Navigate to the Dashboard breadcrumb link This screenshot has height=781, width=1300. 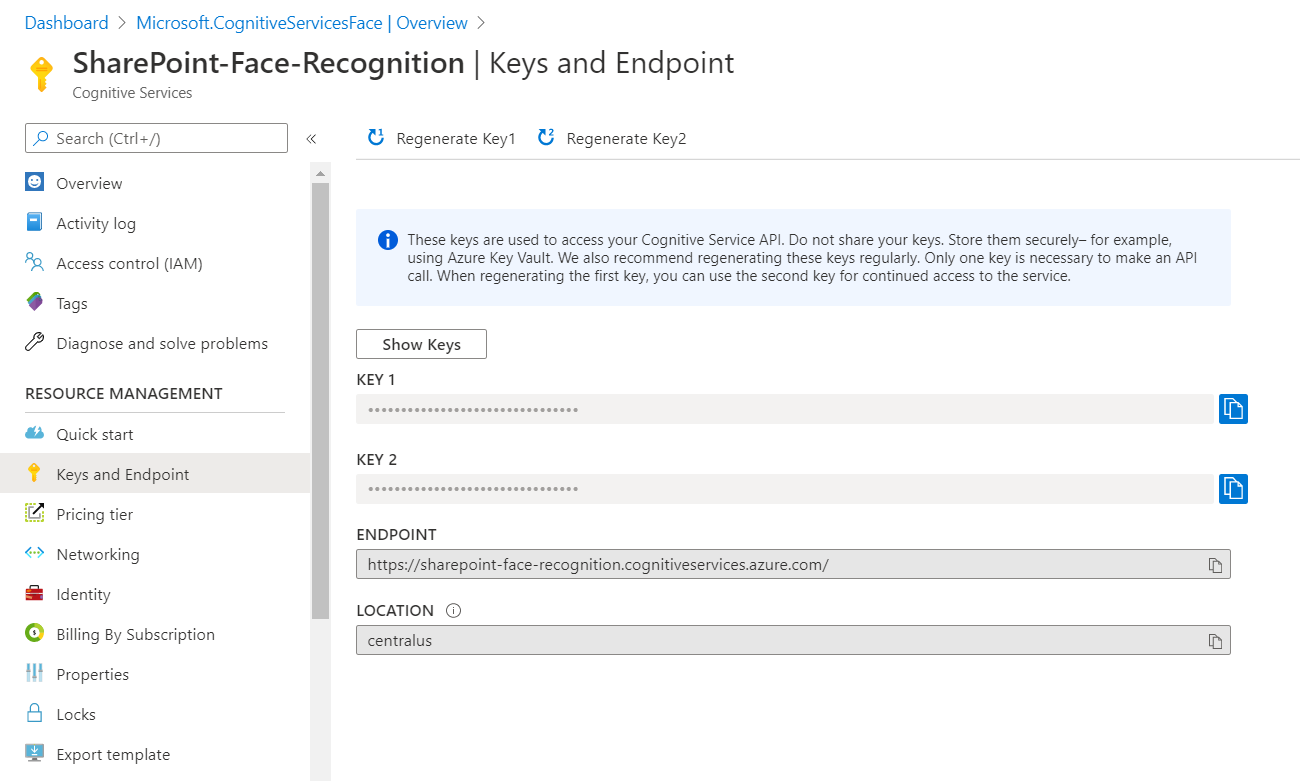click(66, 23)
